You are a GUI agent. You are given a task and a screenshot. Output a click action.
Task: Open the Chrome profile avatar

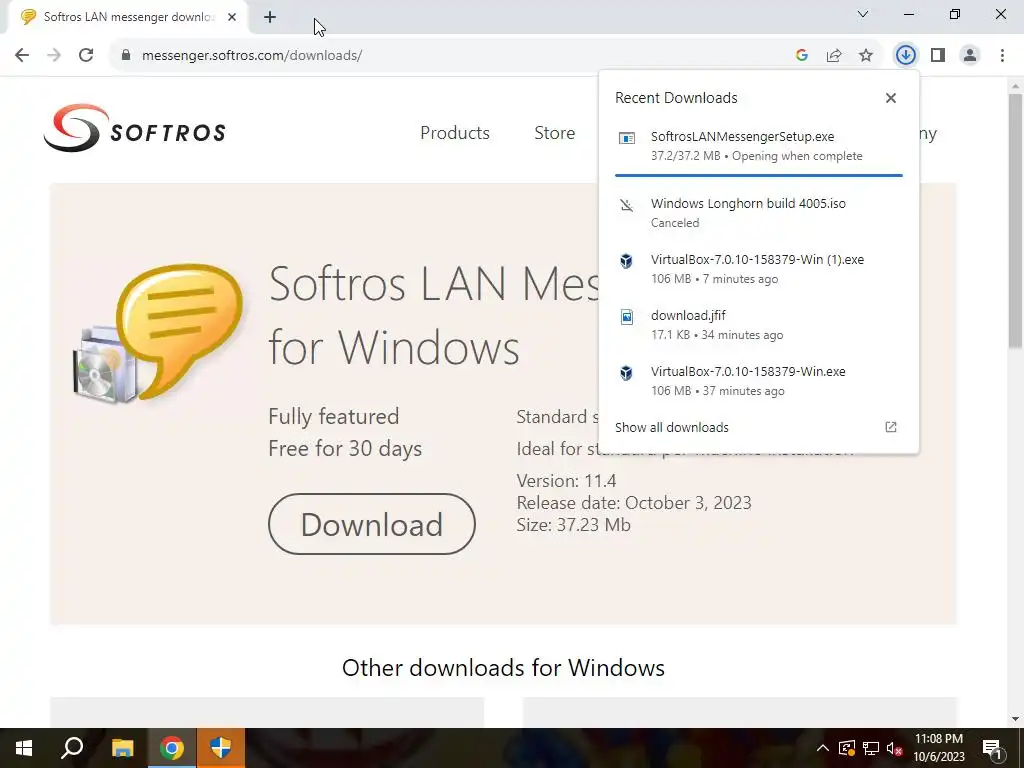[970, 56]
